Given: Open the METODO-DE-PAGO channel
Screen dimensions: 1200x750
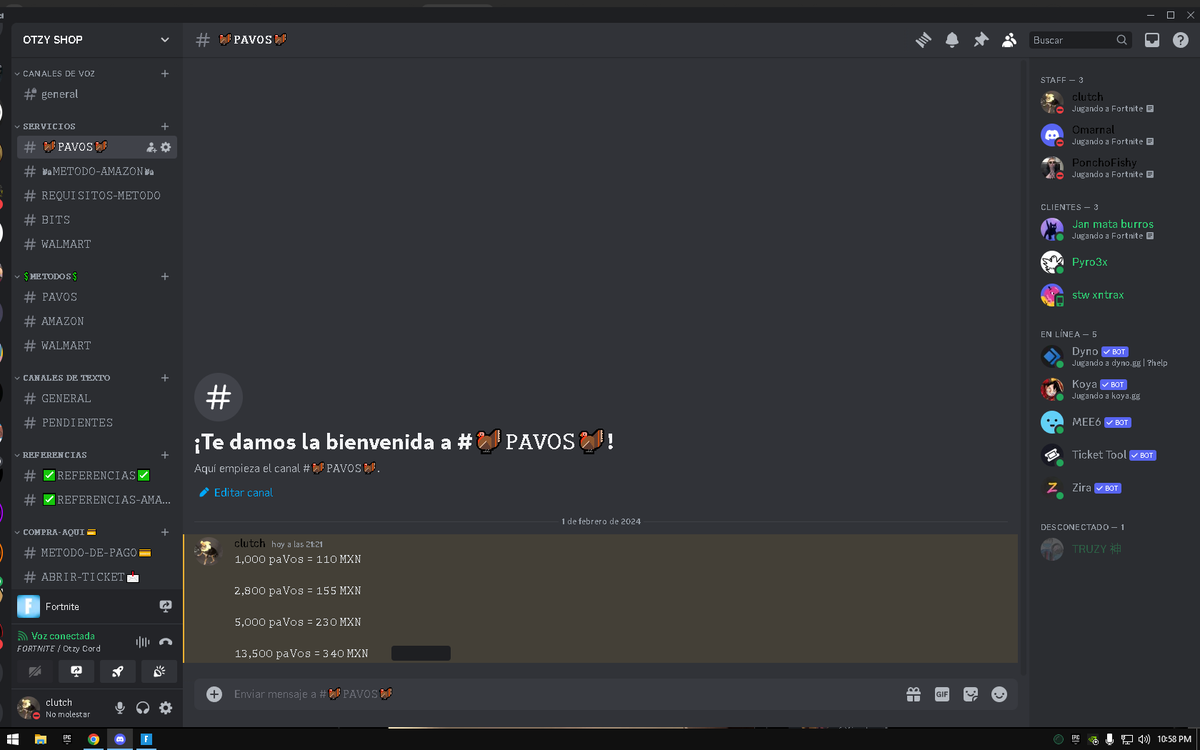Looking at the screenshot, I should pyautogui.click(x=97, y=553).
